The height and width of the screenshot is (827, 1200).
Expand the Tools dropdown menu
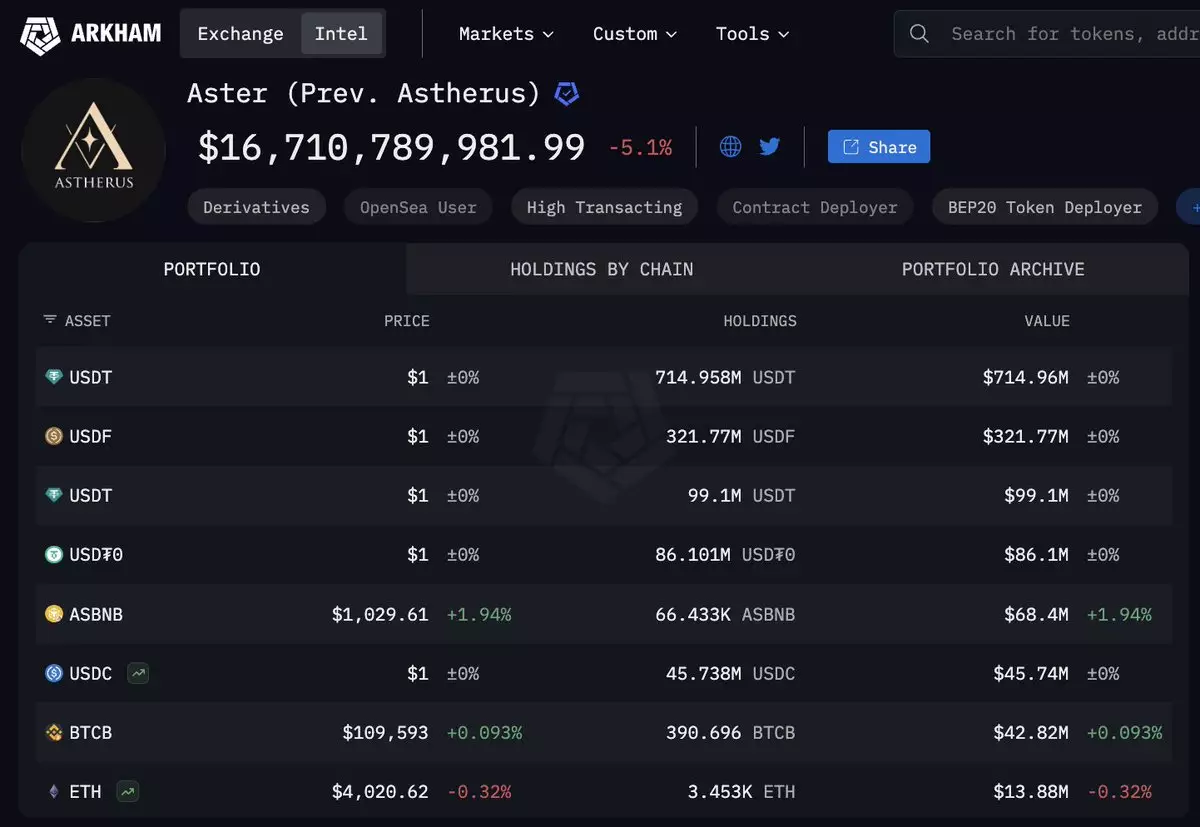click(752, 34)
